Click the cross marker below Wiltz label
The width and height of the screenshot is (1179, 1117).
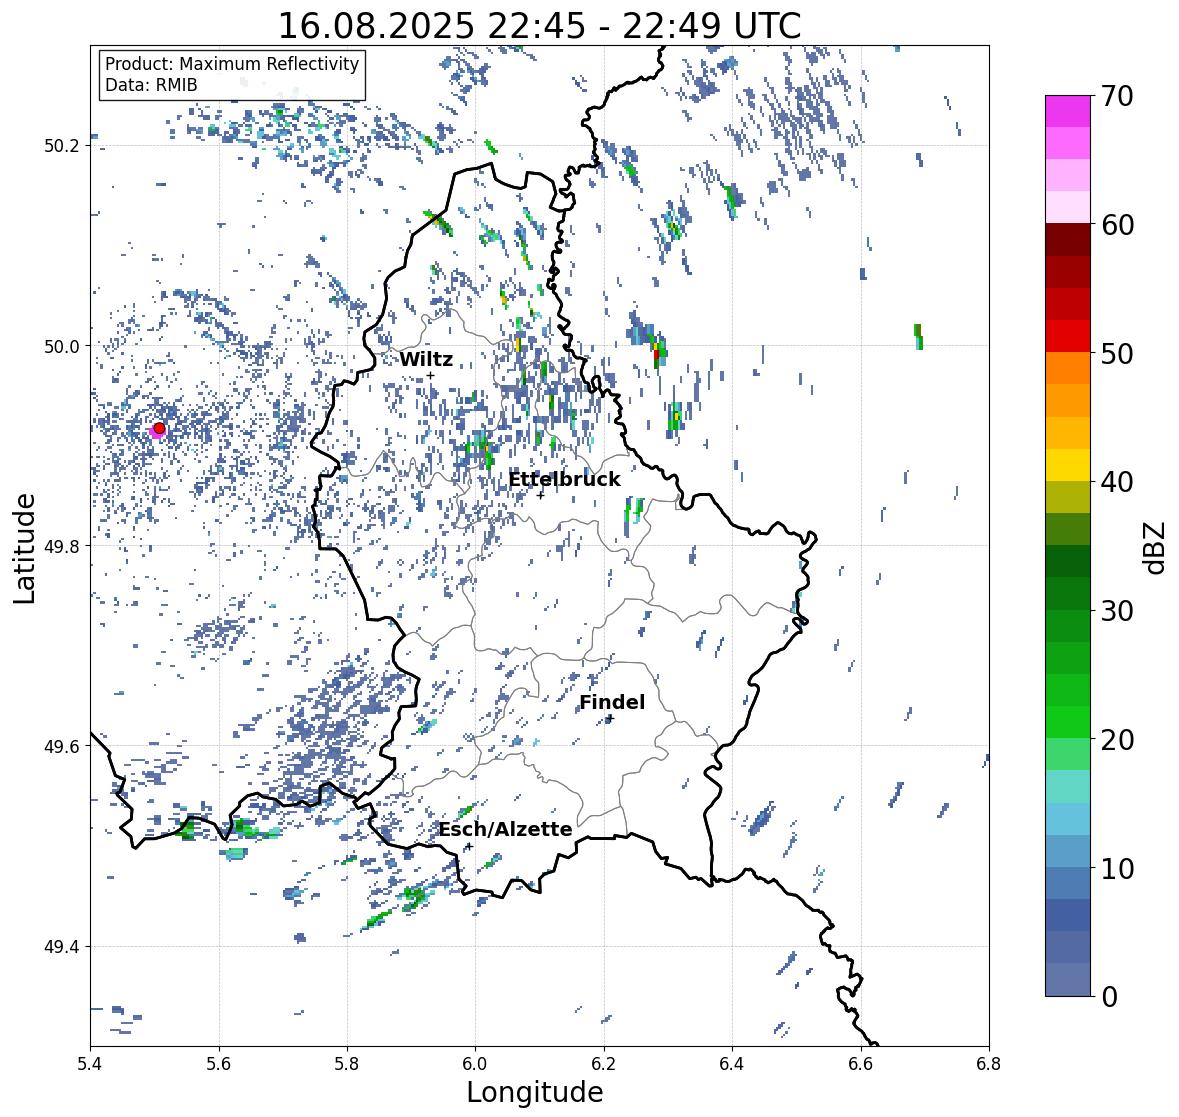[431, 376]
